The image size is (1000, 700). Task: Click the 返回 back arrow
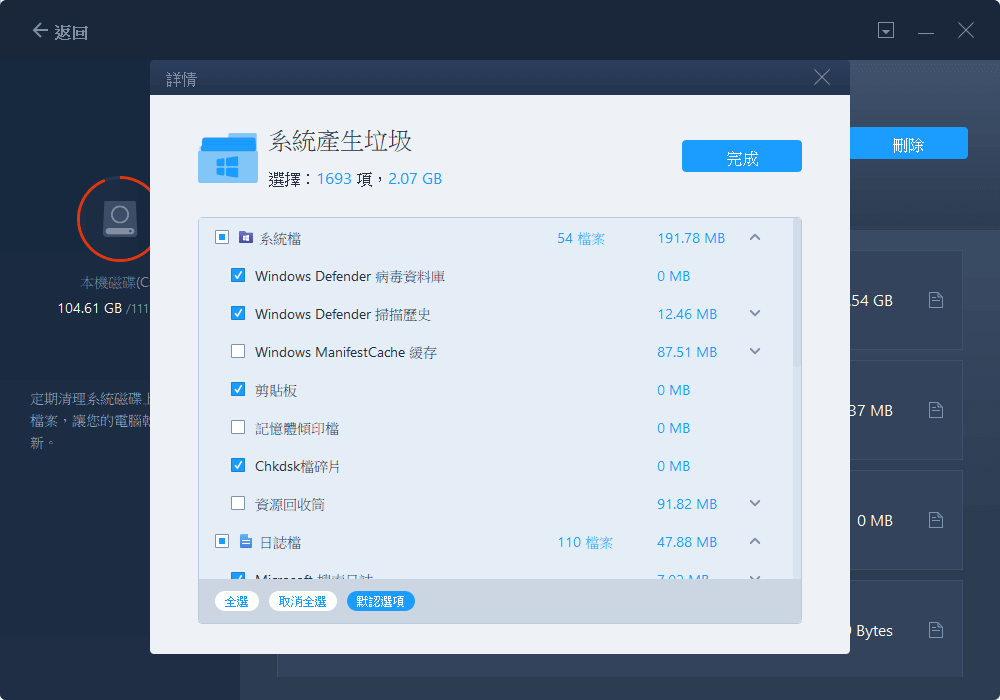click(x=38, y=30)
